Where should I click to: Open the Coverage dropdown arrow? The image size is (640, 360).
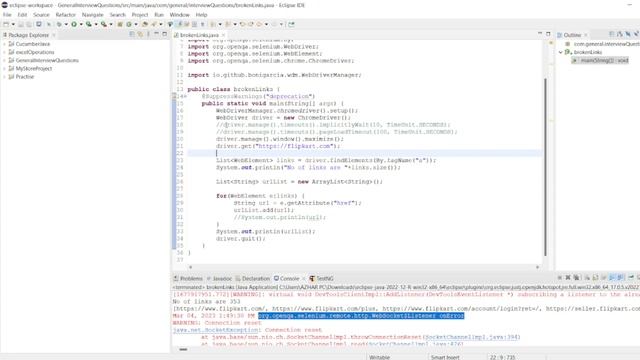point(96,24)
